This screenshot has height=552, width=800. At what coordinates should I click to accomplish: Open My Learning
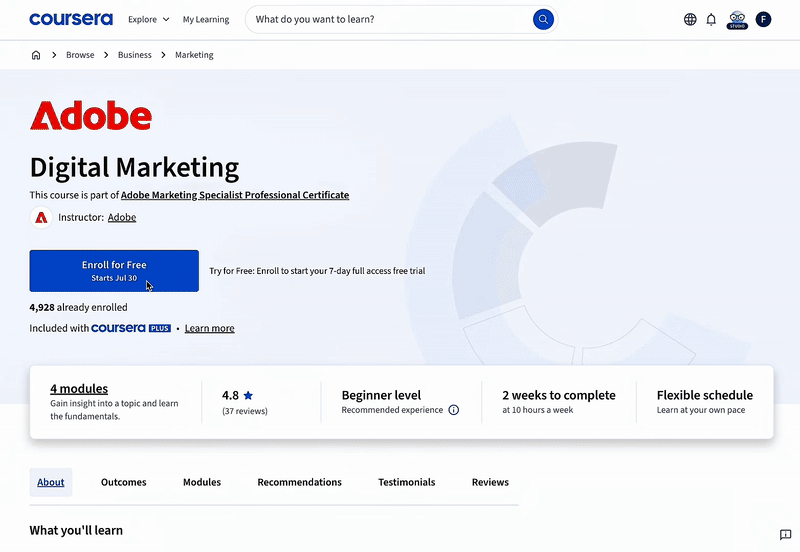[x=206, y=19]
